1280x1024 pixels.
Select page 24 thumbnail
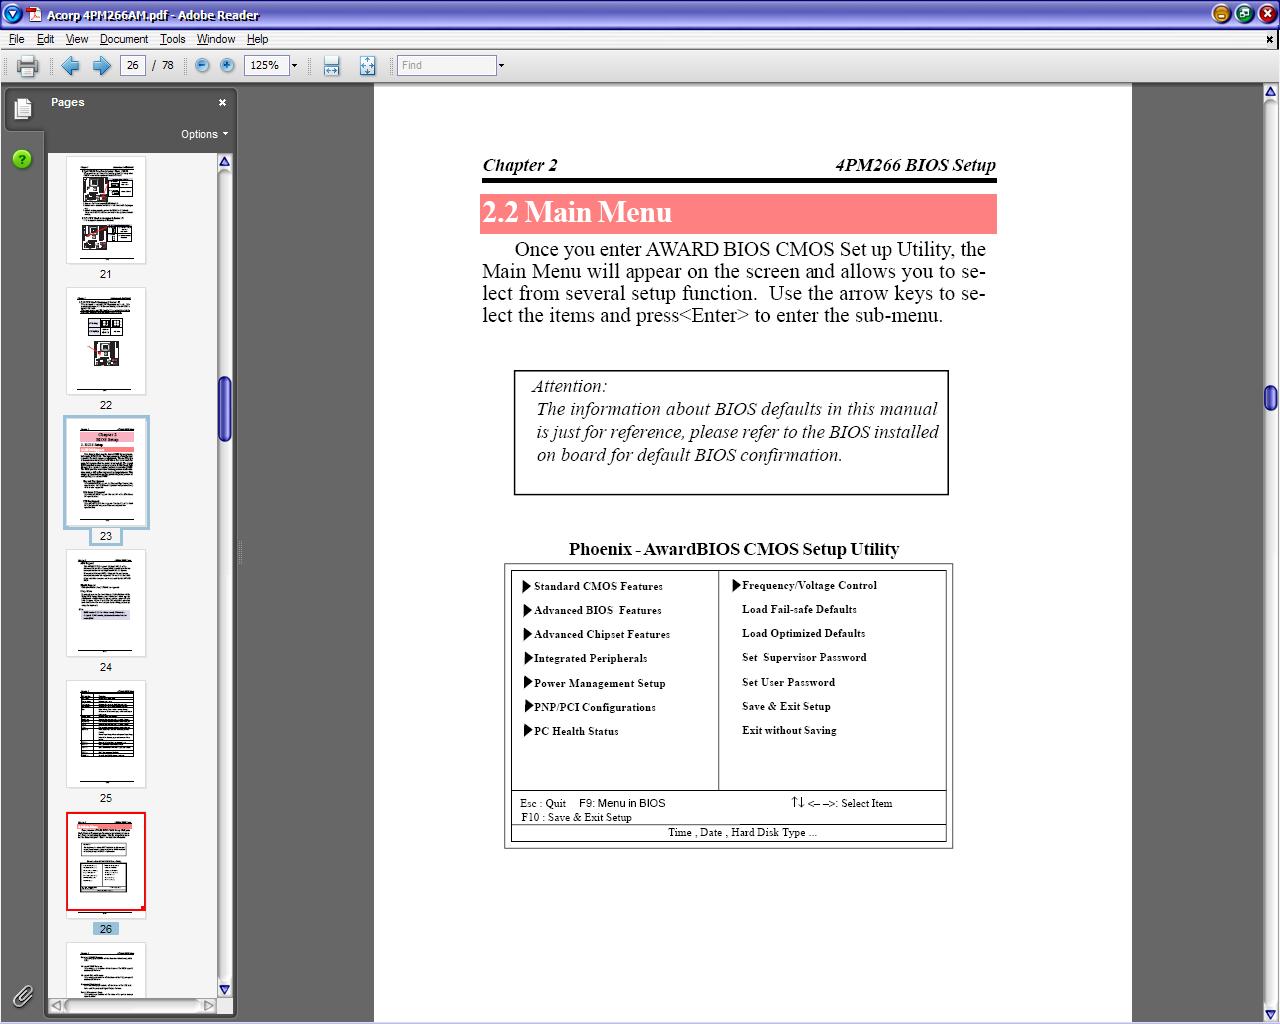pyautogui.click(x=106, y=603)
